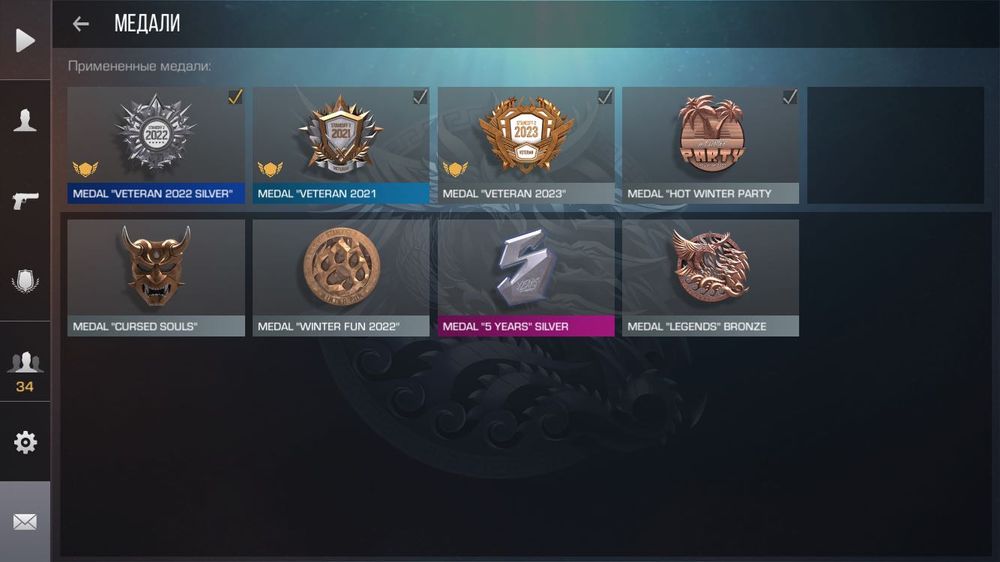
Task: Click the MEDAL "VETERAN 2023" label
Action: pyautogui.click(x=526, y=193)
